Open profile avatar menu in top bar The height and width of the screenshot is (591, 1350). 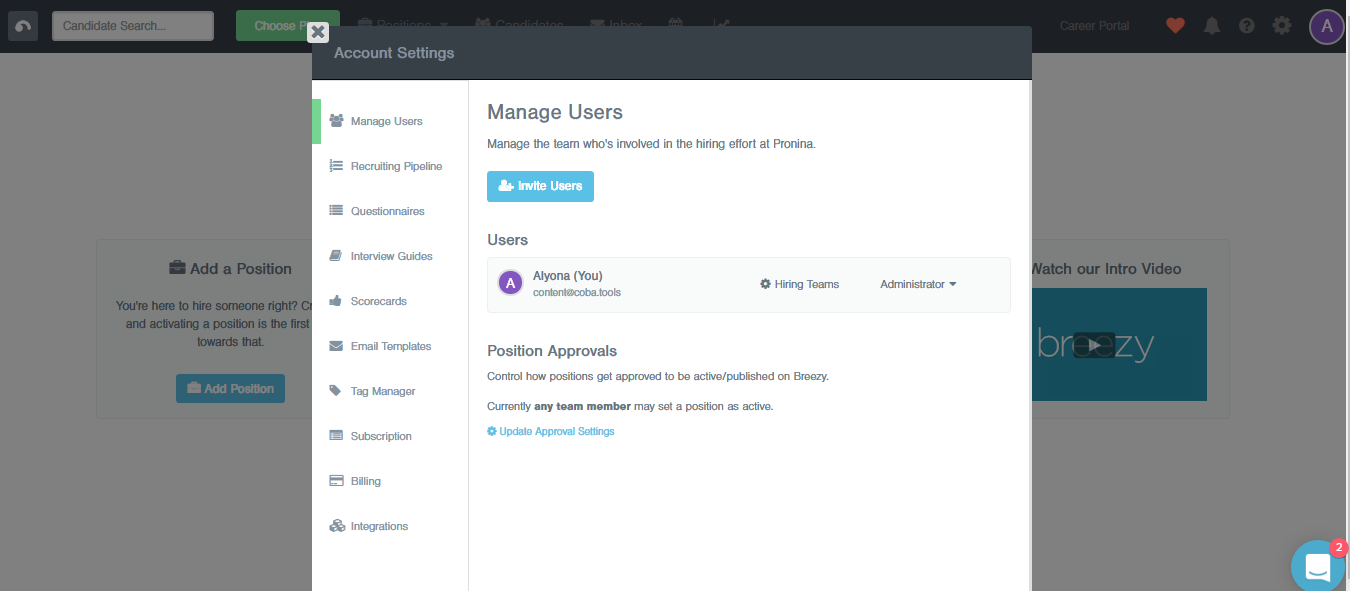(x=1326, y=26)
